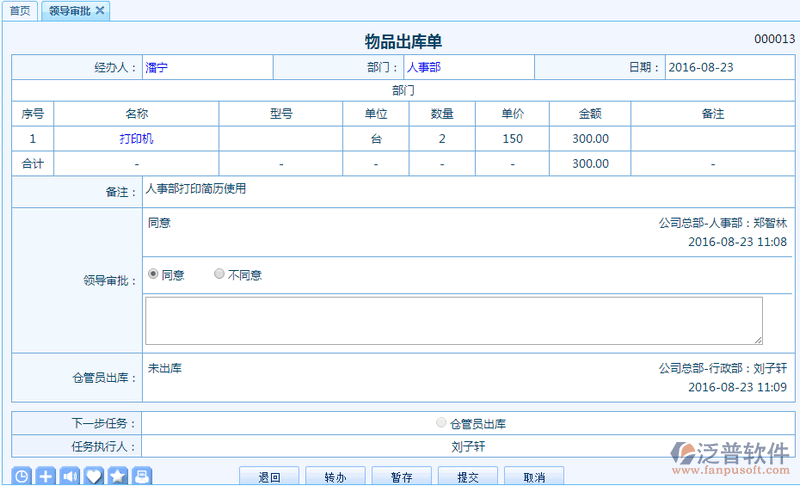Click the star bookmark icon
Screen dimensions: 800x486
click(118, 476)
